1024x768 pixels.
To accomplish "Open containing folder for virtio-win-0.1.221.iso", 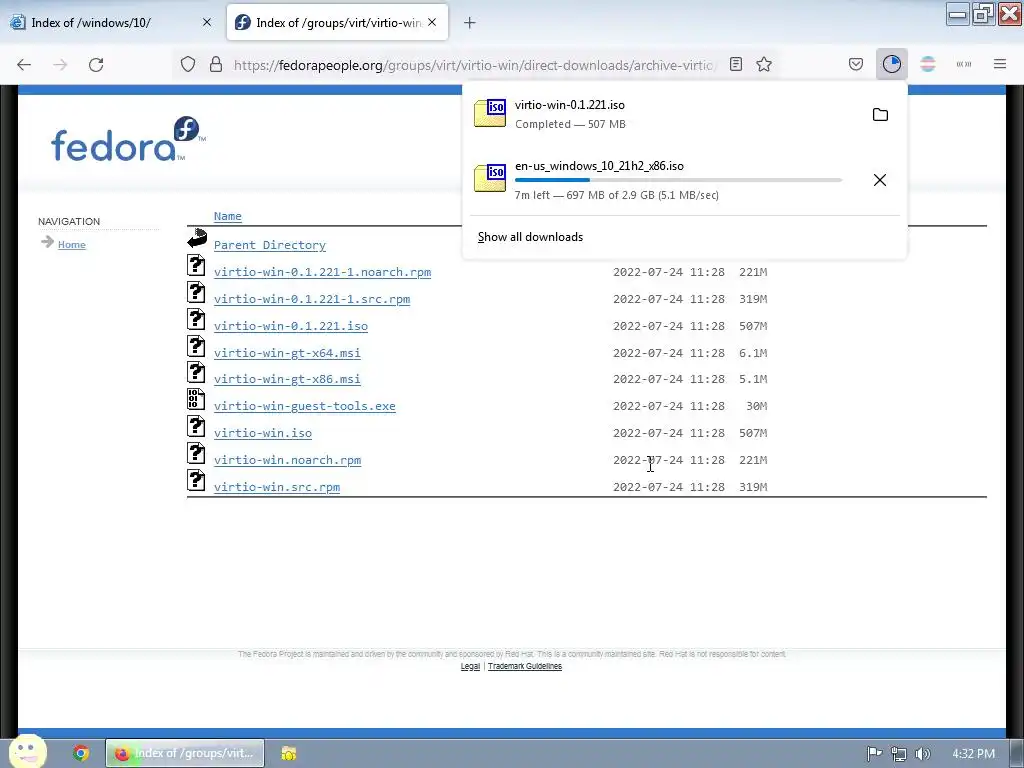I will [x=880, y=115].
